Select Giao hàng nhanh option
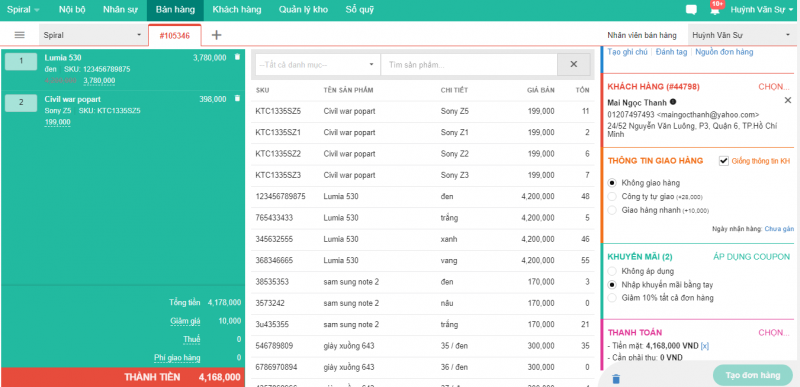Image resolution: width=800 pixels, height=387 pixels. [x=612, y=210]
